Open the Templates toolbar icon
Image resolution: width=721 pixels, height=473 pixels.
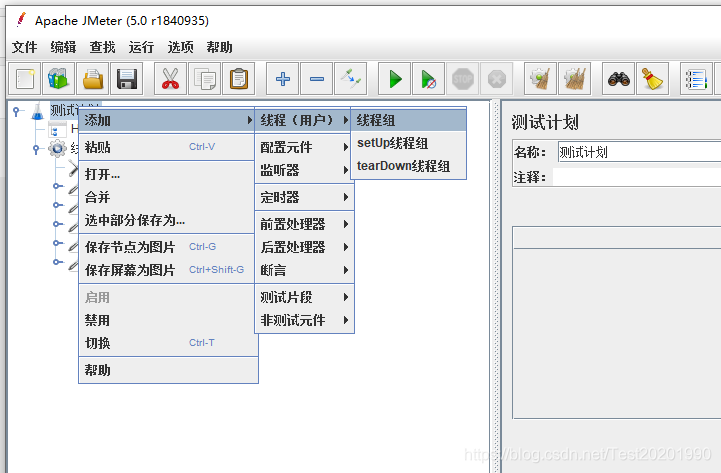tap(59, 79)
